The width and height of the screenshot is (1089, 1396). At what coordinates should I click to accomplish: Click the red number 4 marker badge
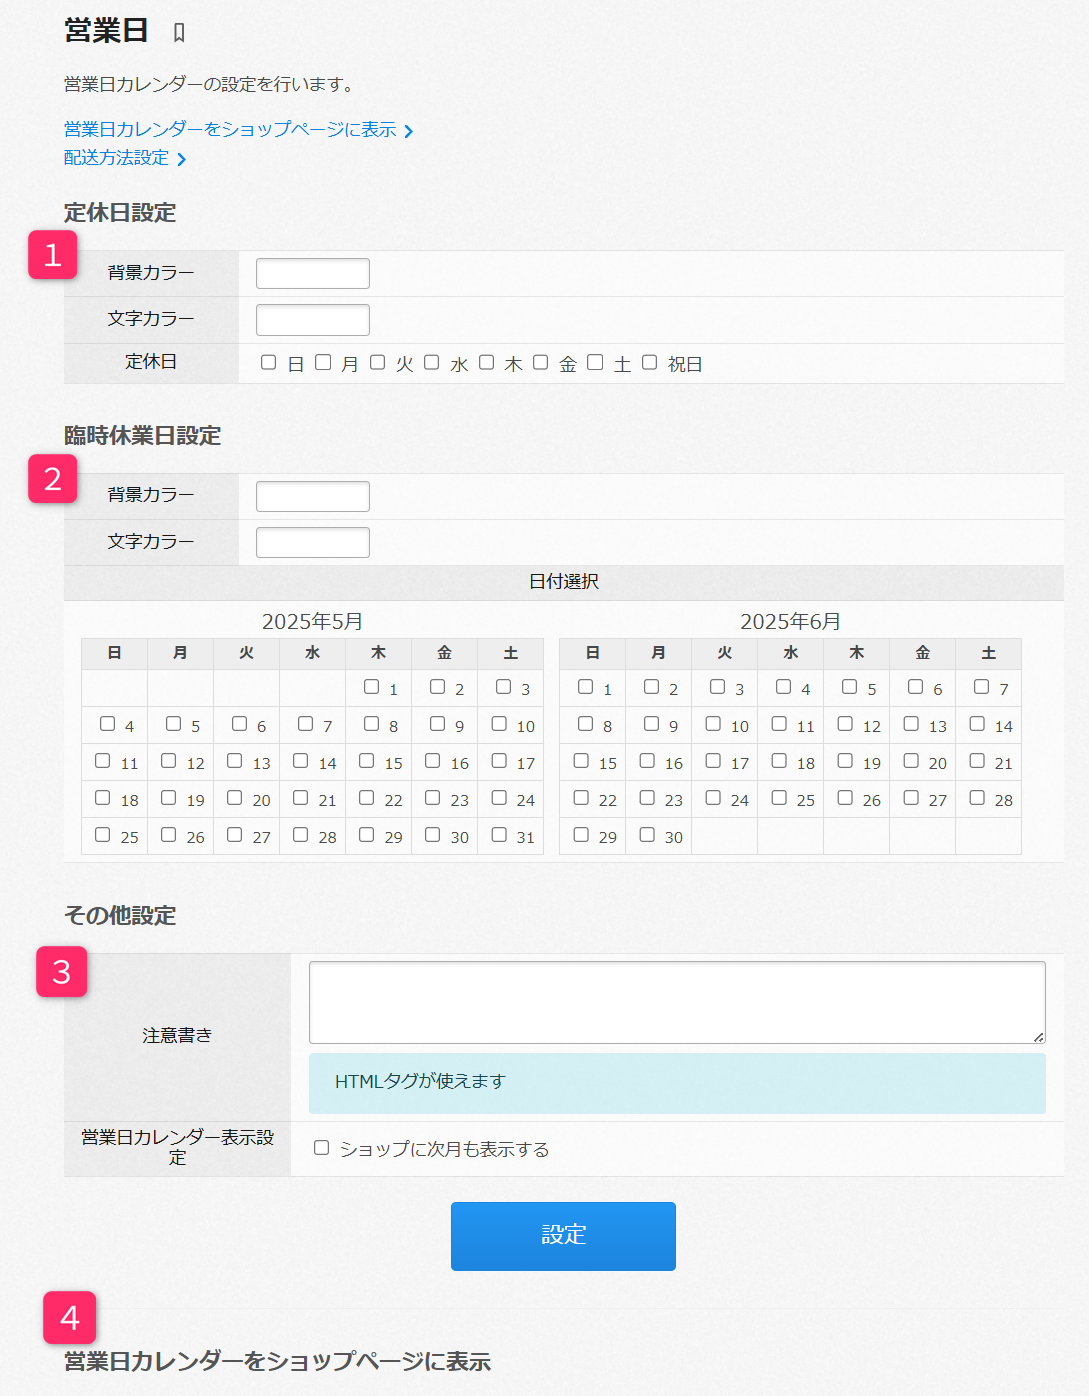click(x=69, y=1318)
